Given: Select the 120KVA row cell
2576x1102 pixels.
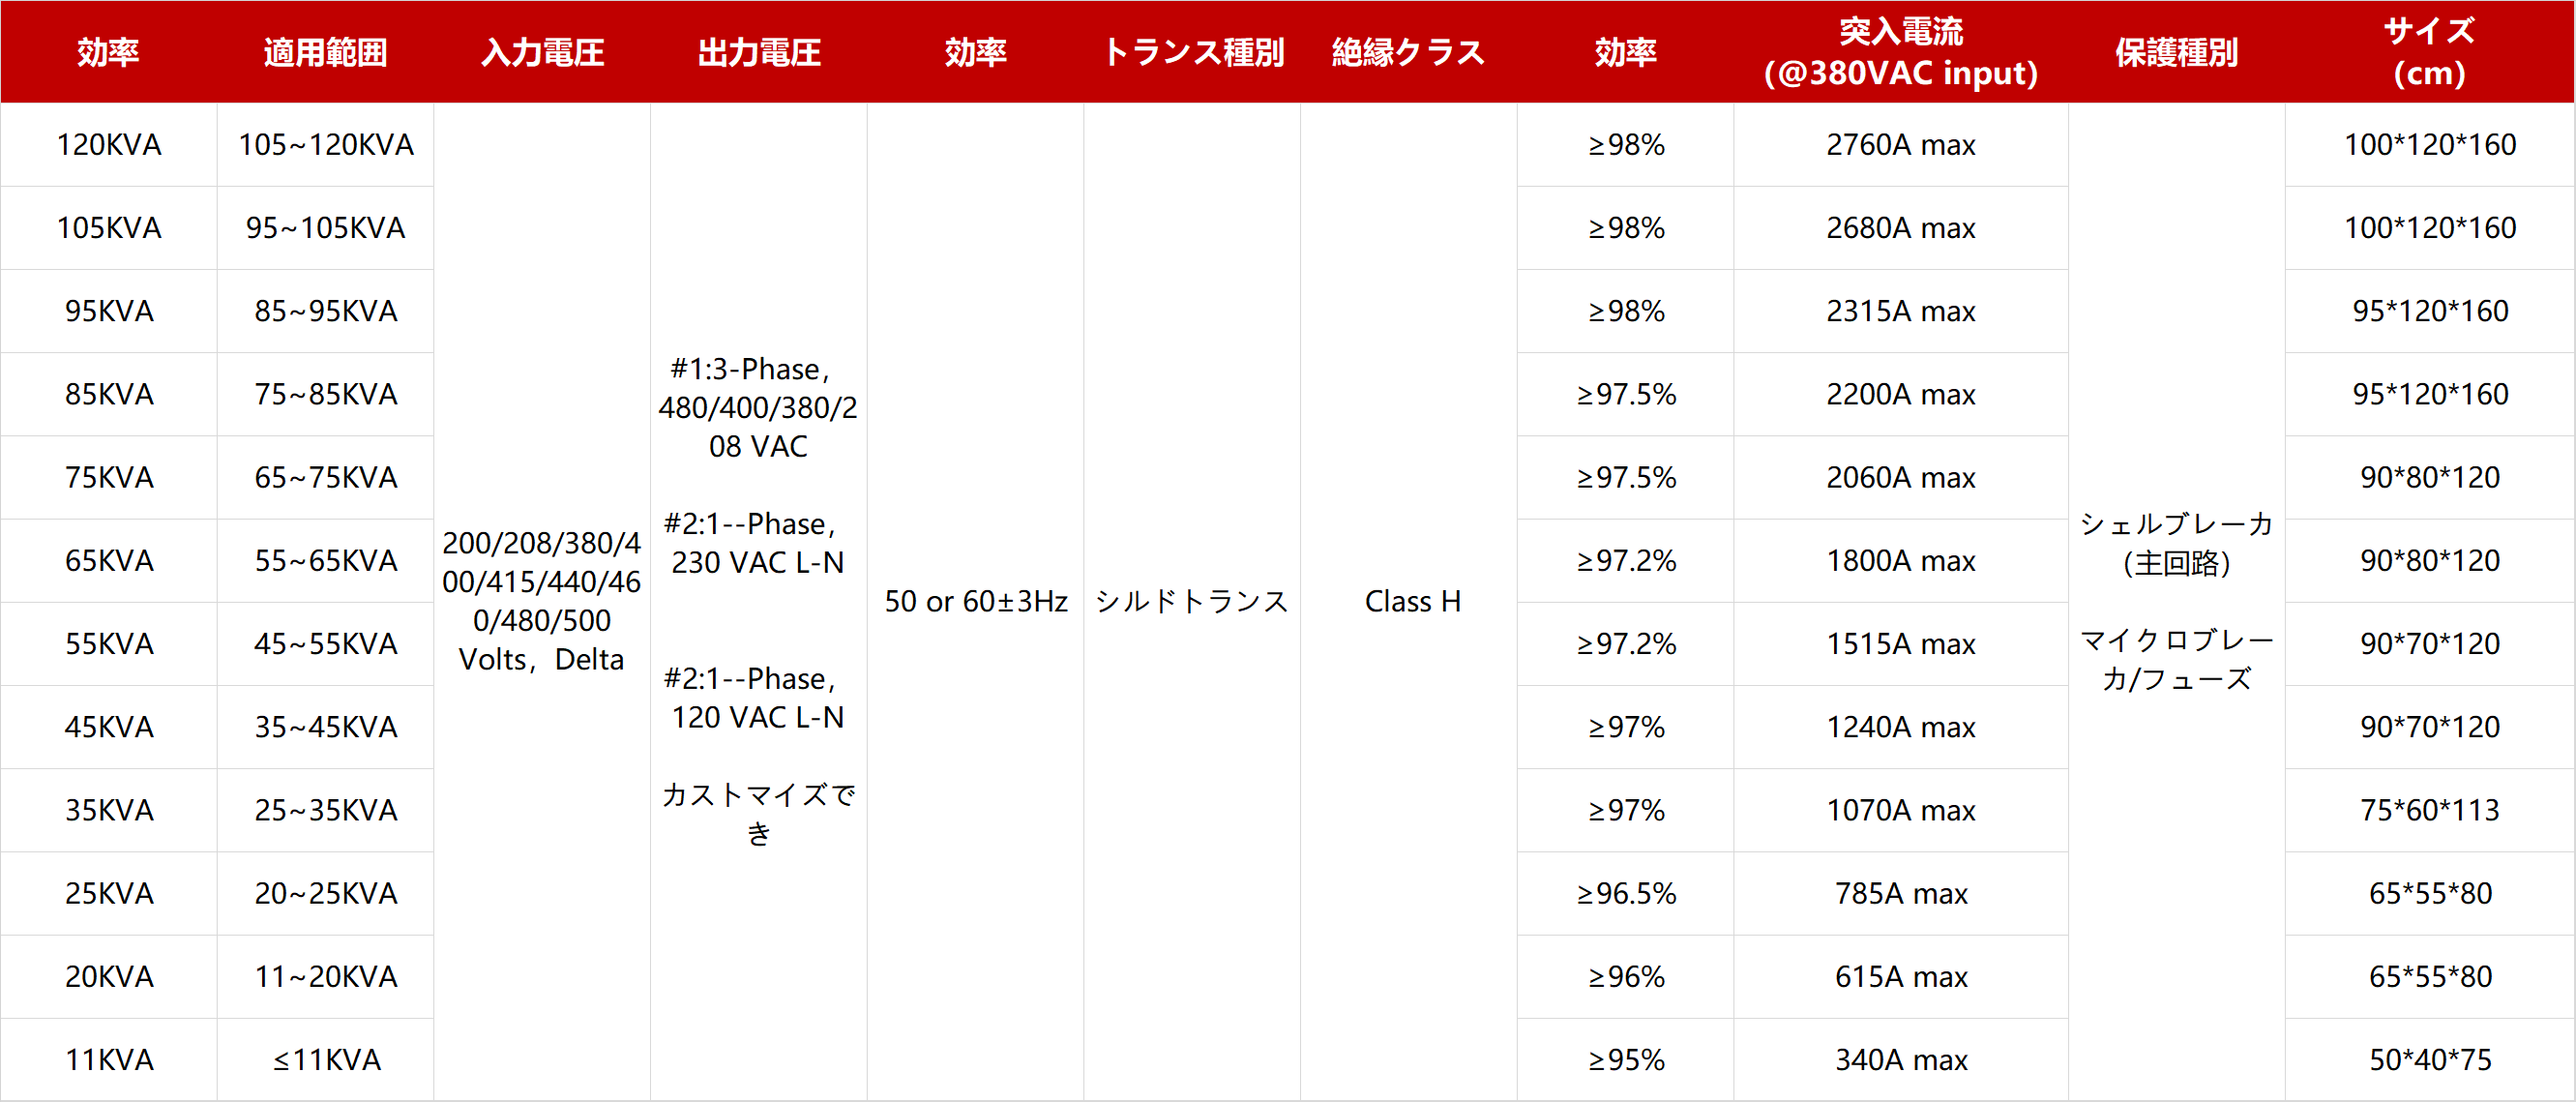Looking at the screenshot, I should click(x=109, y=145).
